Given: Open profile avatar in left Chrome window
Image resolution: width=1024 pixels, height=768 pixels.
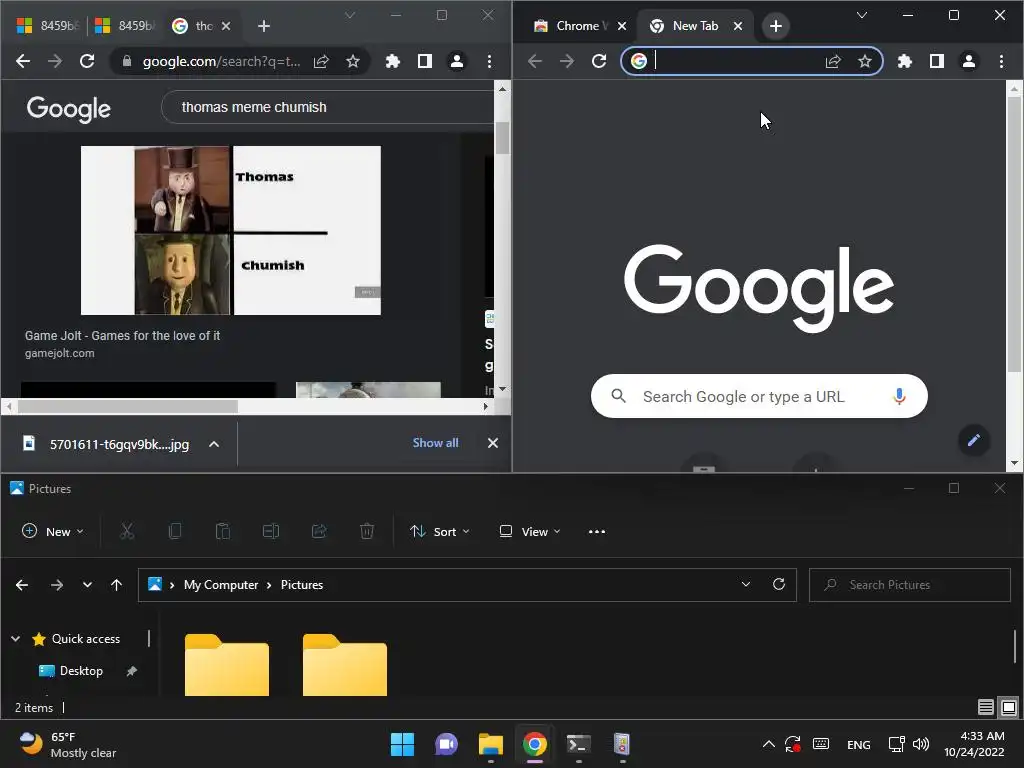Looking at the screenshot, I should point(456,61).
